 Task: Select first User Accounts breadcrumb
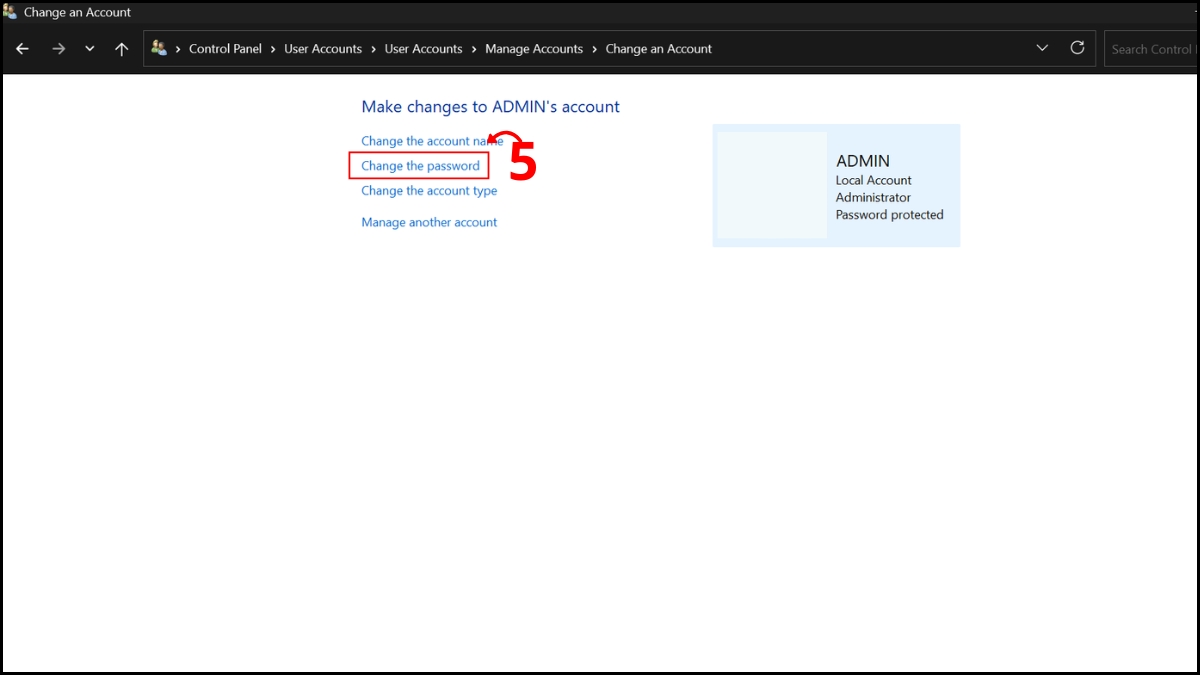point(323,49)
